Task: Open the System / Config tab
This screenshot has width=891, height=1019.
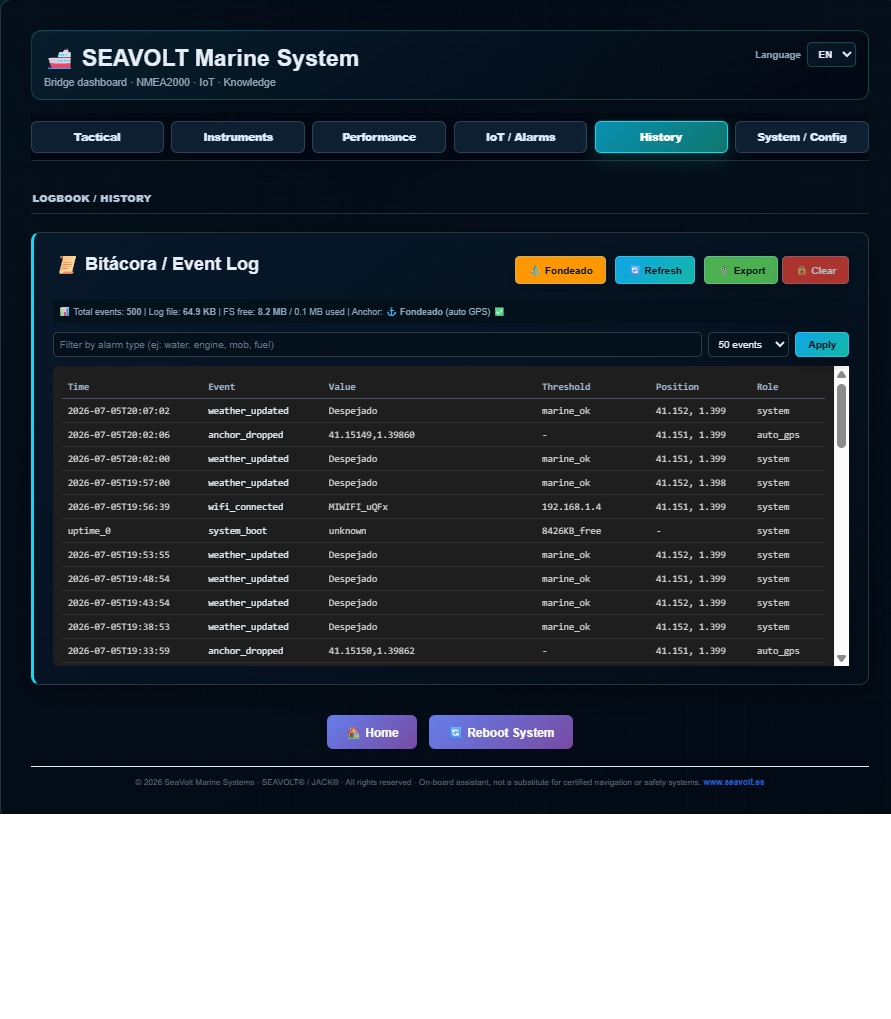Action: [801, 137]
